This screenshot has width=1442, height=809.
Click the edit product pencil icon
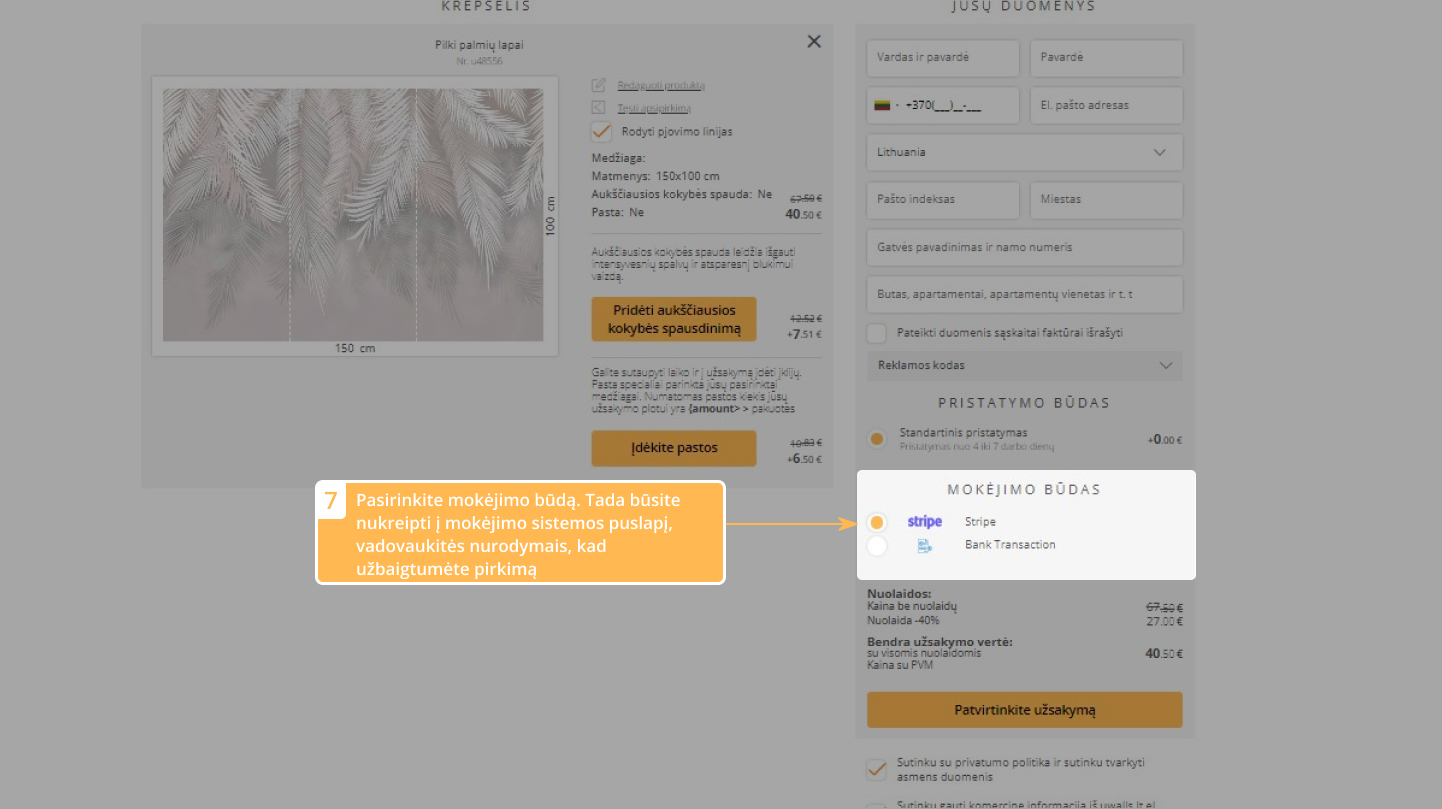coord(599,85)
